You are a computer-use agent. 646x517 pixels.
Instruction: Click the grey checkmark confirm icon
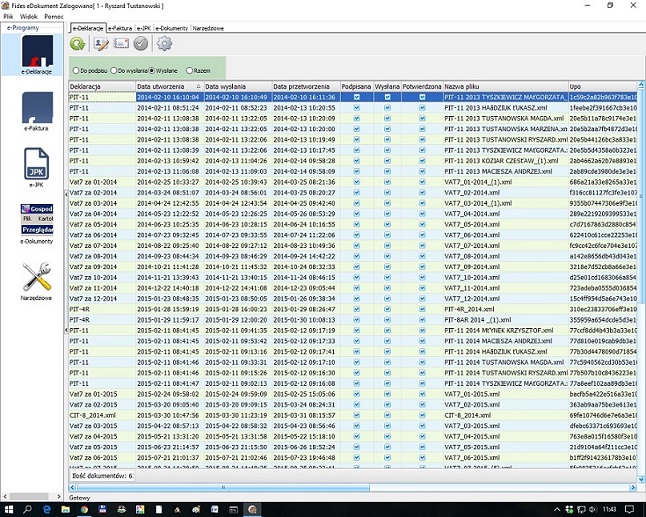(141, 44)
